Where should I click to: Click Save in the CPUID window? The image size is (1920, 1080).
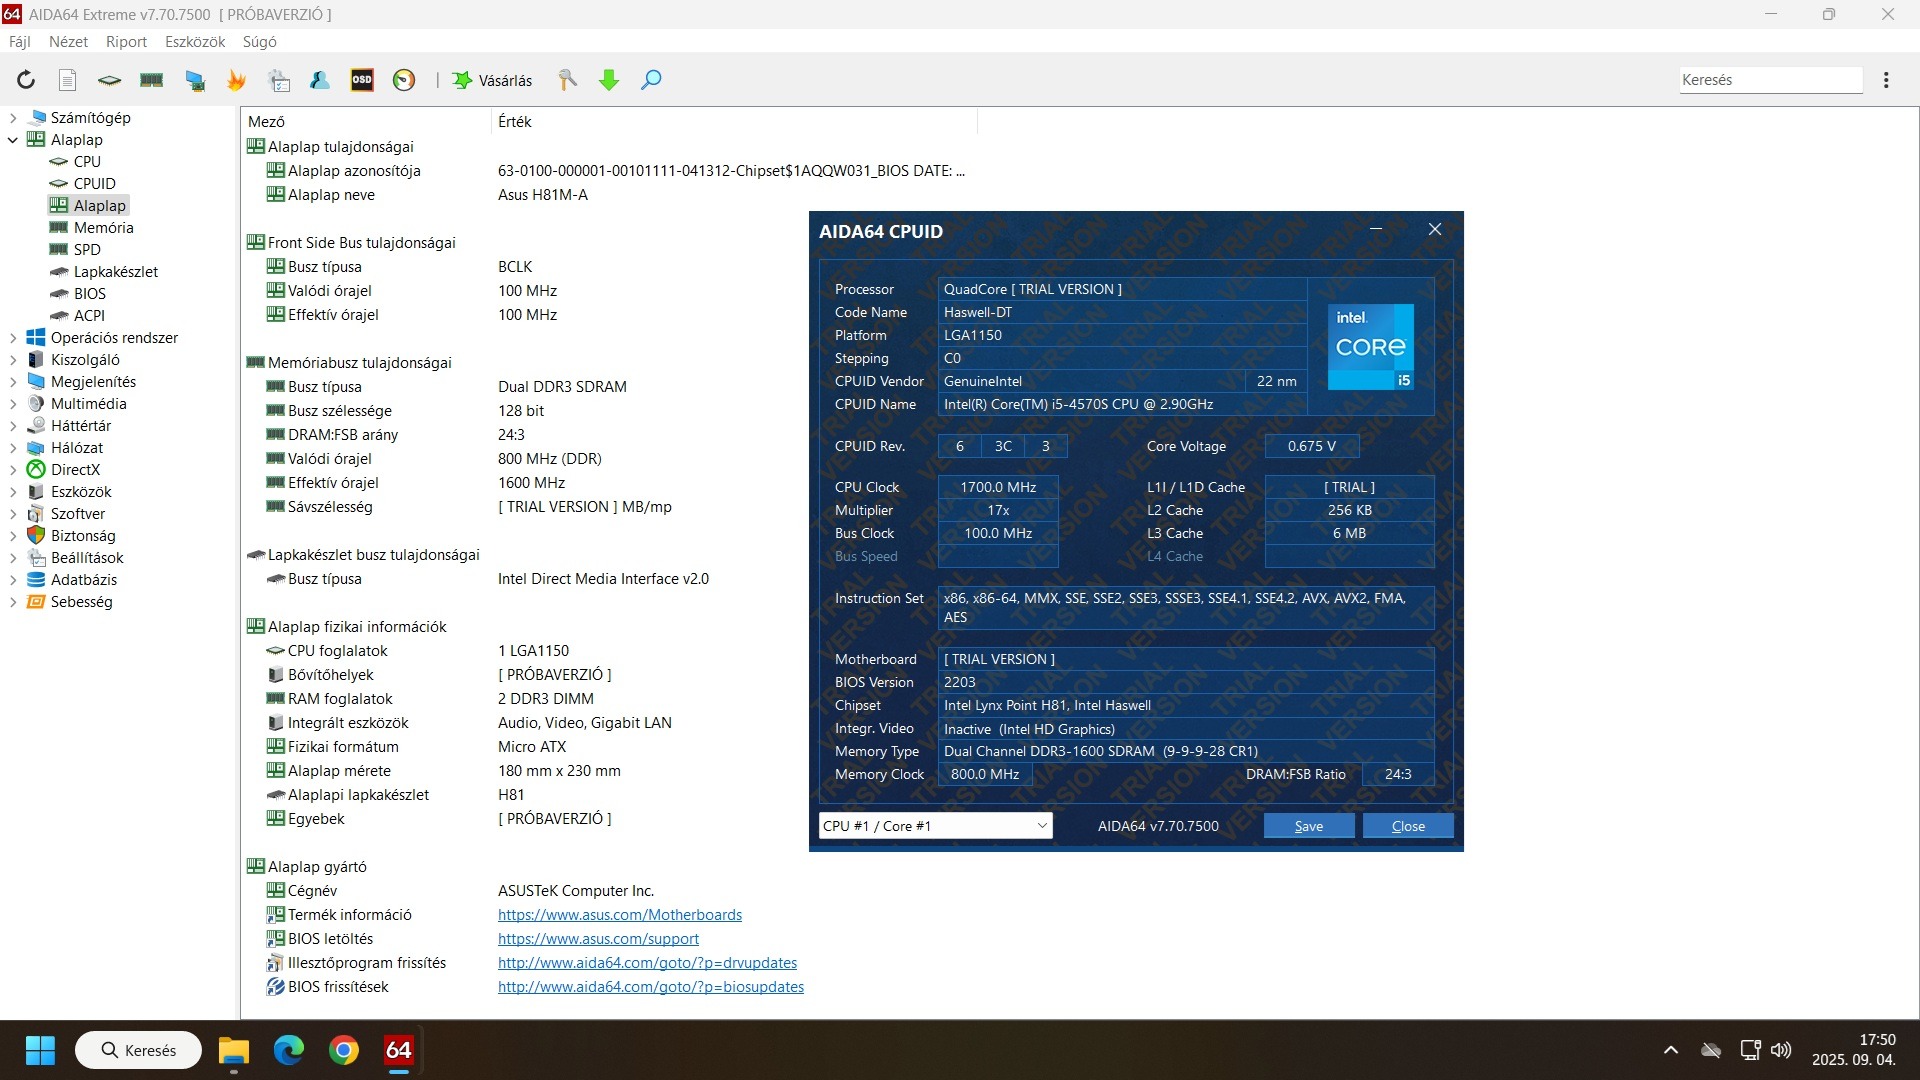pyautogui.click(x=1308, y=826)
